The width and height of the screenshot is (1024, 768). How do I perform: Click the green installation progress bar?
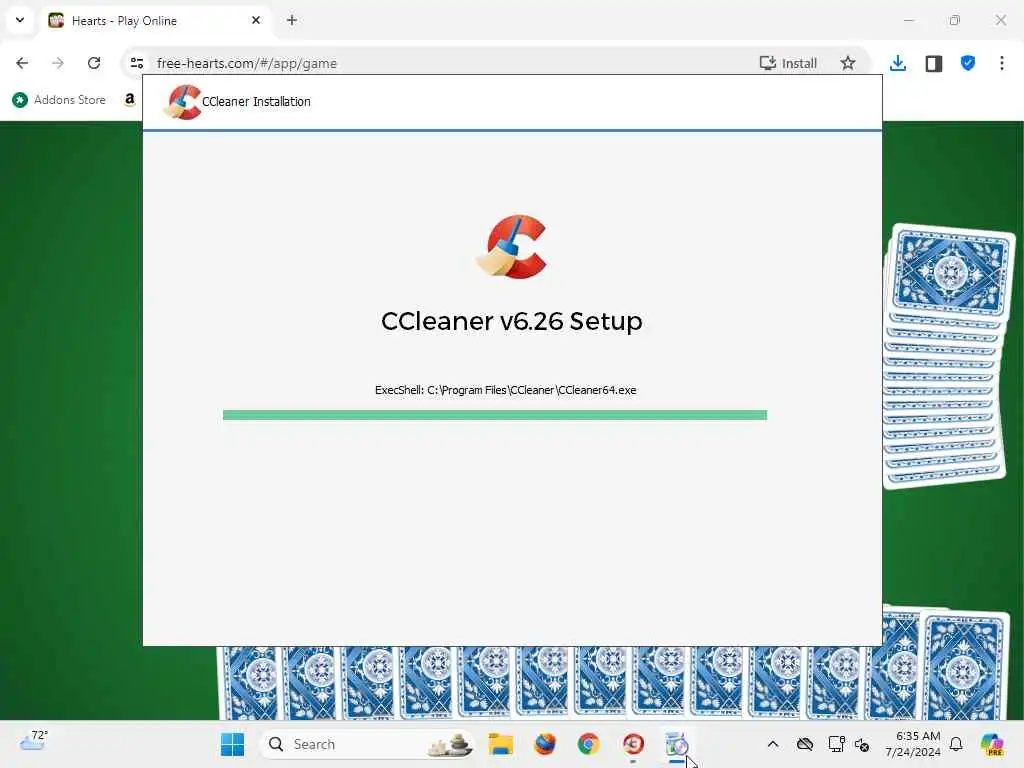[x=495, y=415]
